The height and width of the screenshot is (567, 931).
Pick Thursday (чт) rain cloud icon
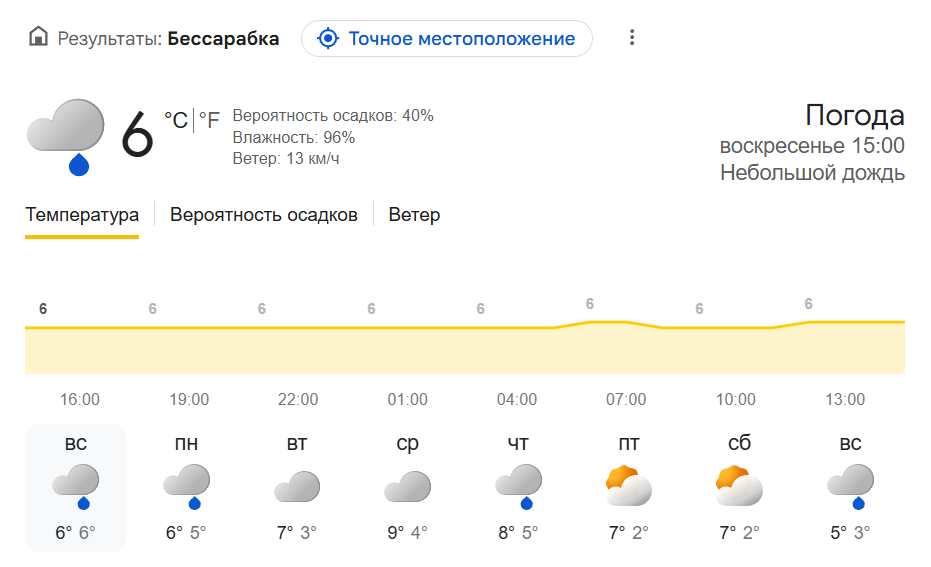[x=518, y=487]
